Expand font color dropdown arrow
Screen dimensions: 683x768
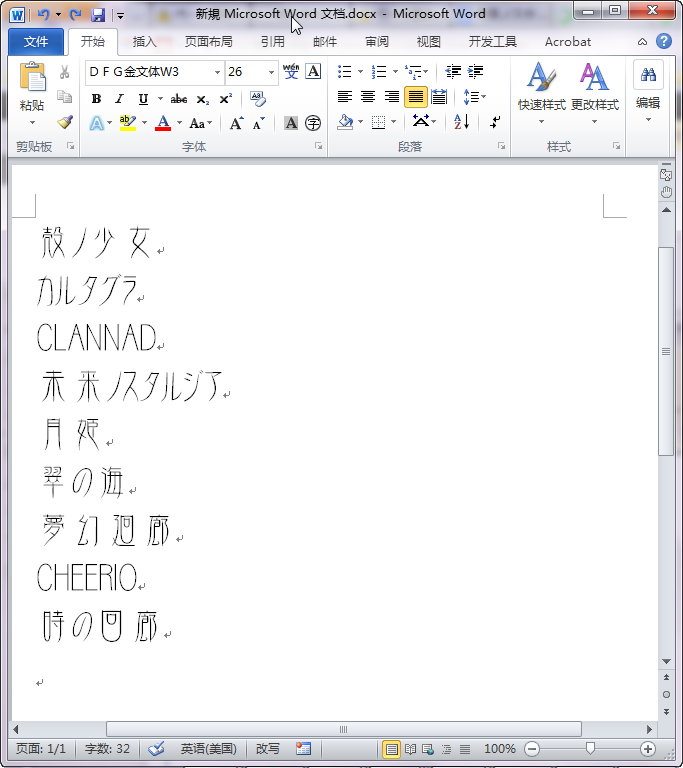179,122
